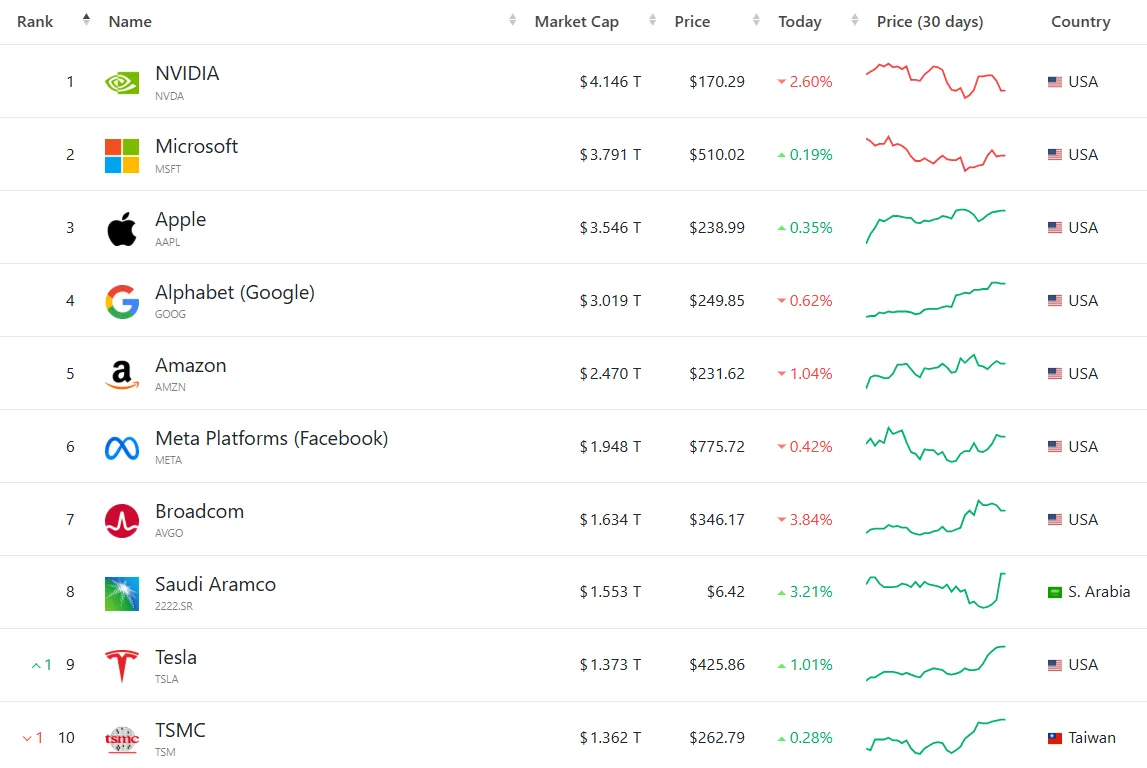Viewport: 1147px width, 768px height.
Task: Click the Broadcom logo icon
Action: point(121,520)
